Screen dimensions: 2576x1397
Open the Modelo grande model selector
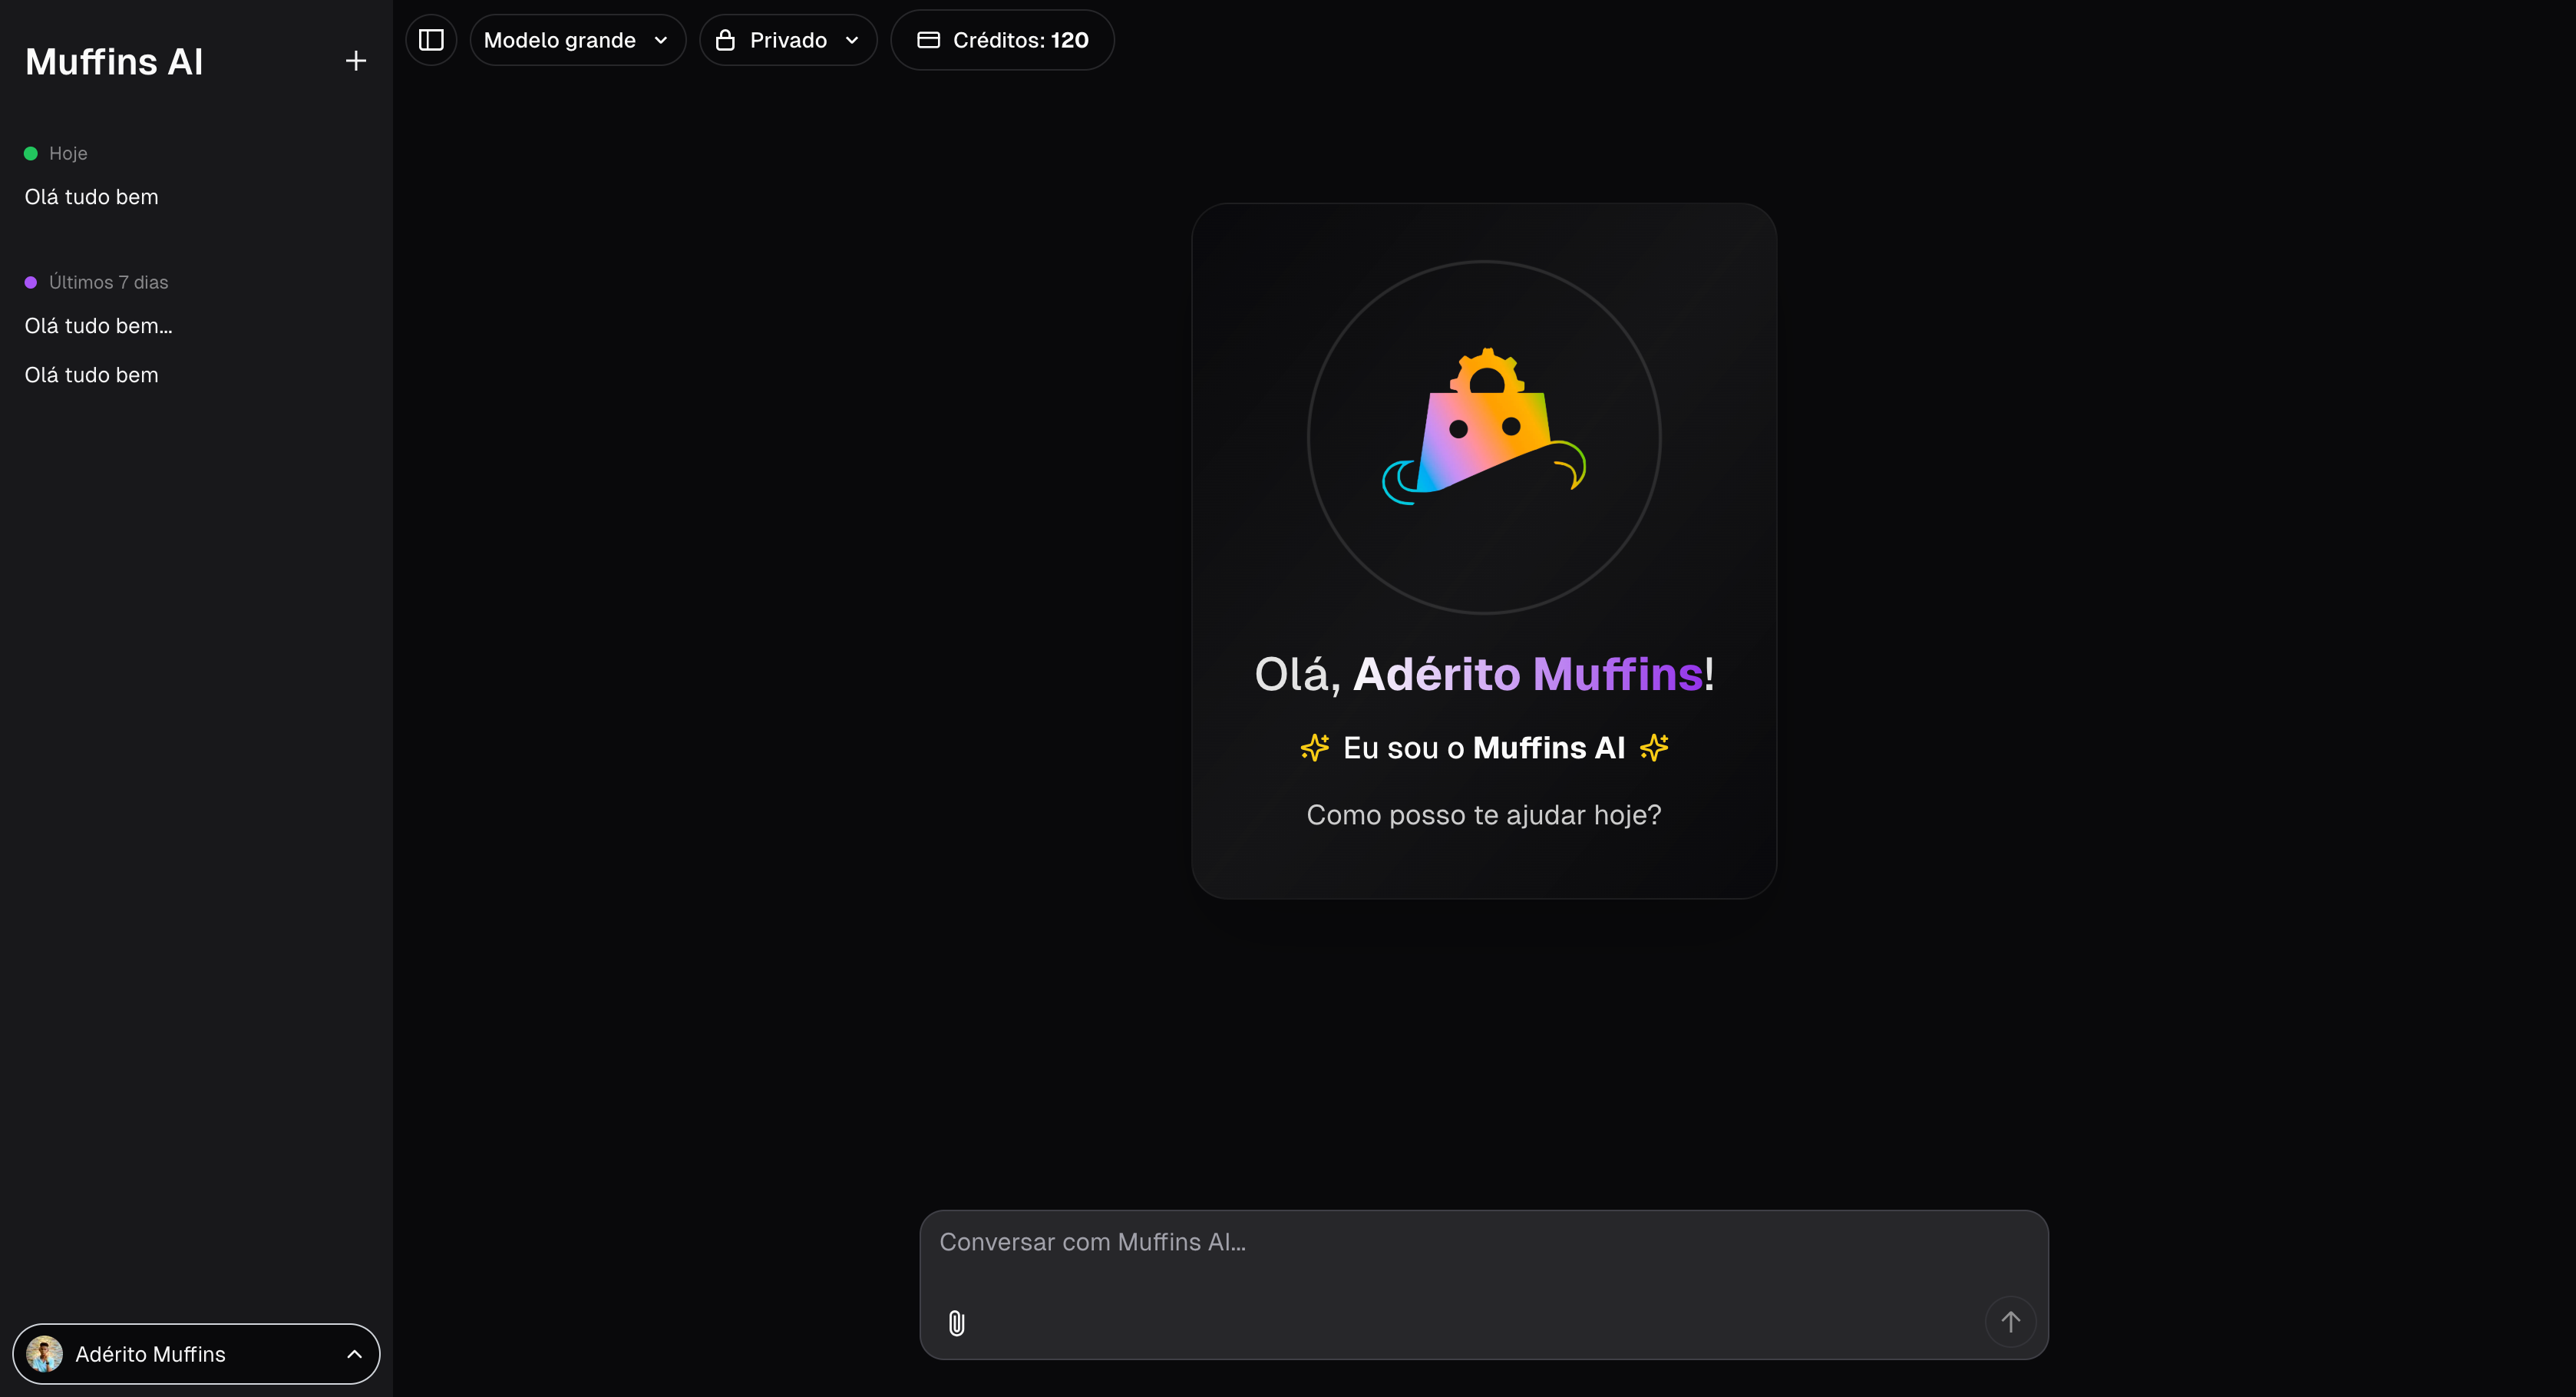pyautogui.click(x=578, y=40)
